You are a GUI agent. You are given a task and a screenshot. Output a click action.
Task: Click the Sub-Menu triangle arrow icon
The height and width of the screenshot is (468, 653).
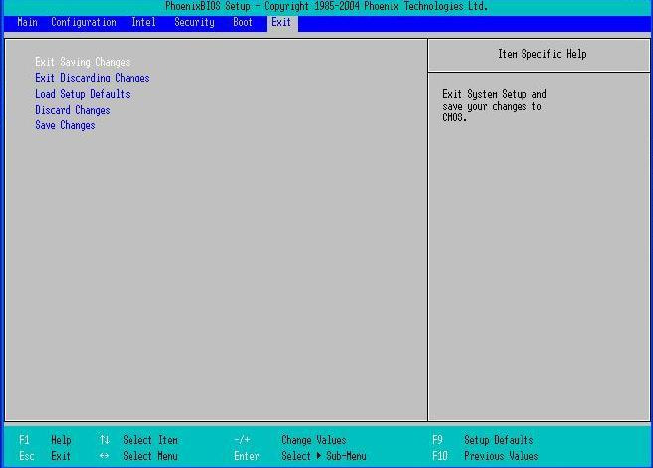pyautogui.click(x=319, y=456)
